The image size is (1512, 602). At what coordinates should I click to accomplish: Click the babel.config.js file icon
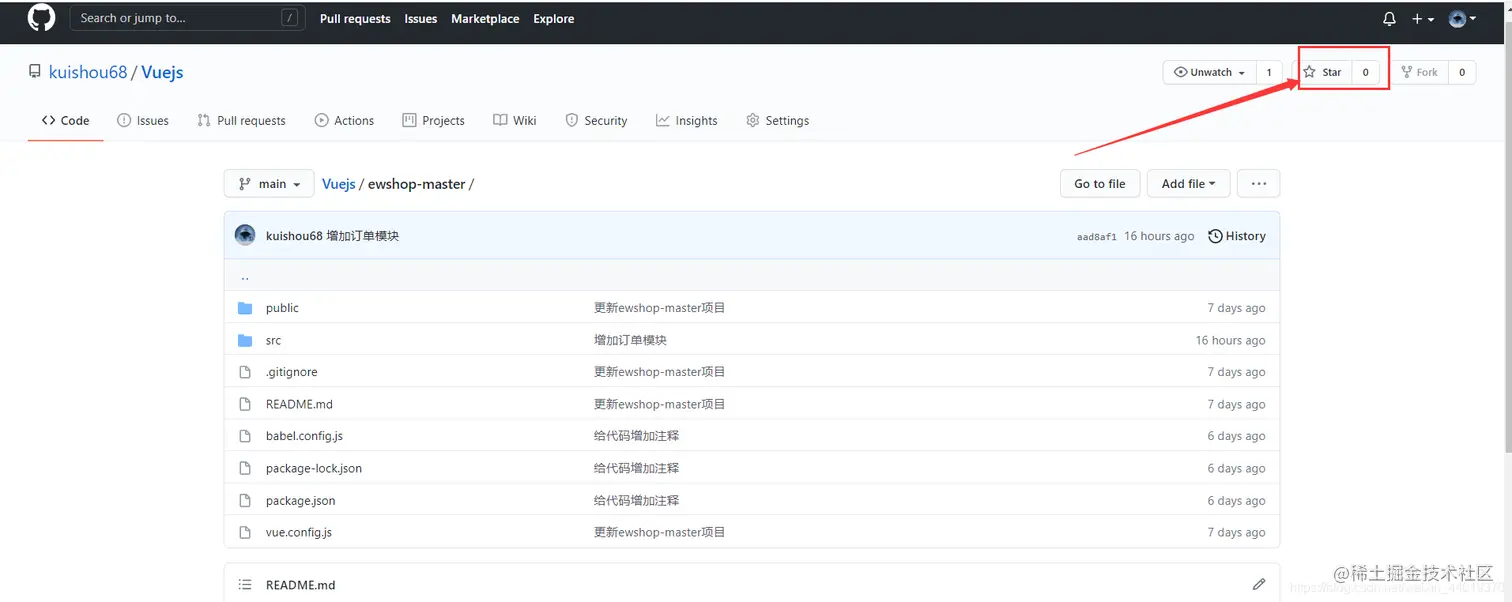tap(245, 436)
